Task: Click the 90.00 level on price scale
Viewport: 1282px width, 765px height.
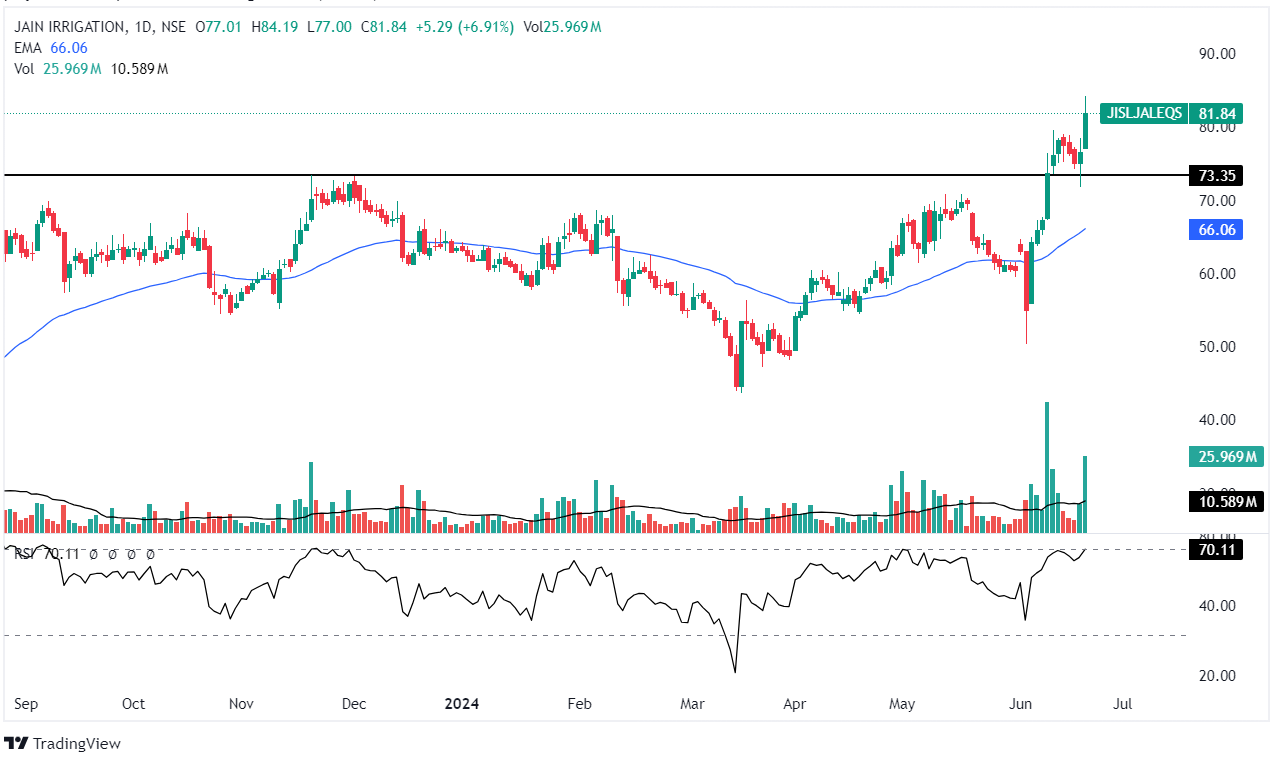Action: tap(1217, 54)
